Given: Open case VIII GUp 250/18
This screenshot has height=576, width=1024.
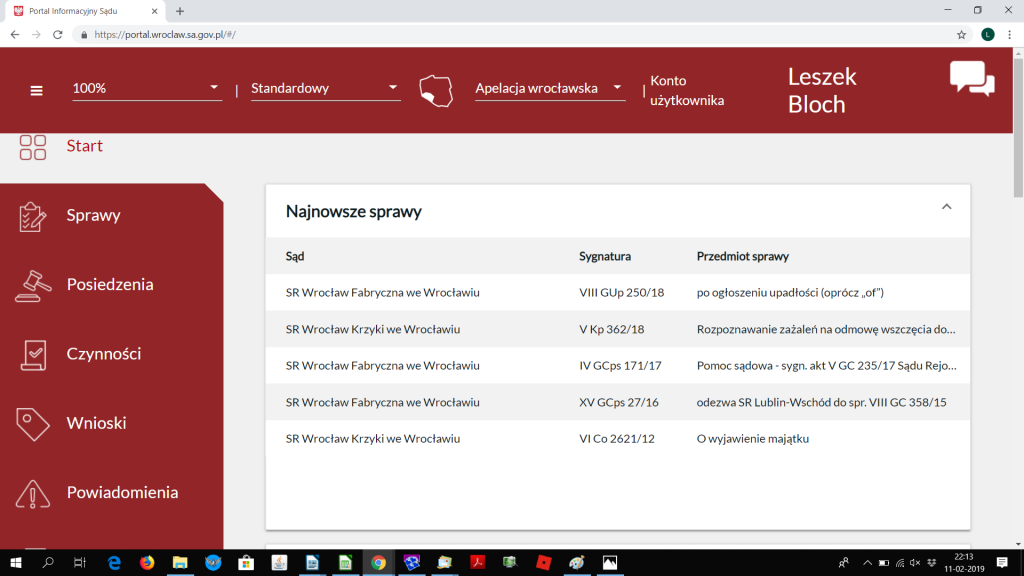Looking at the screenshot, I should (x=618, y=292).
